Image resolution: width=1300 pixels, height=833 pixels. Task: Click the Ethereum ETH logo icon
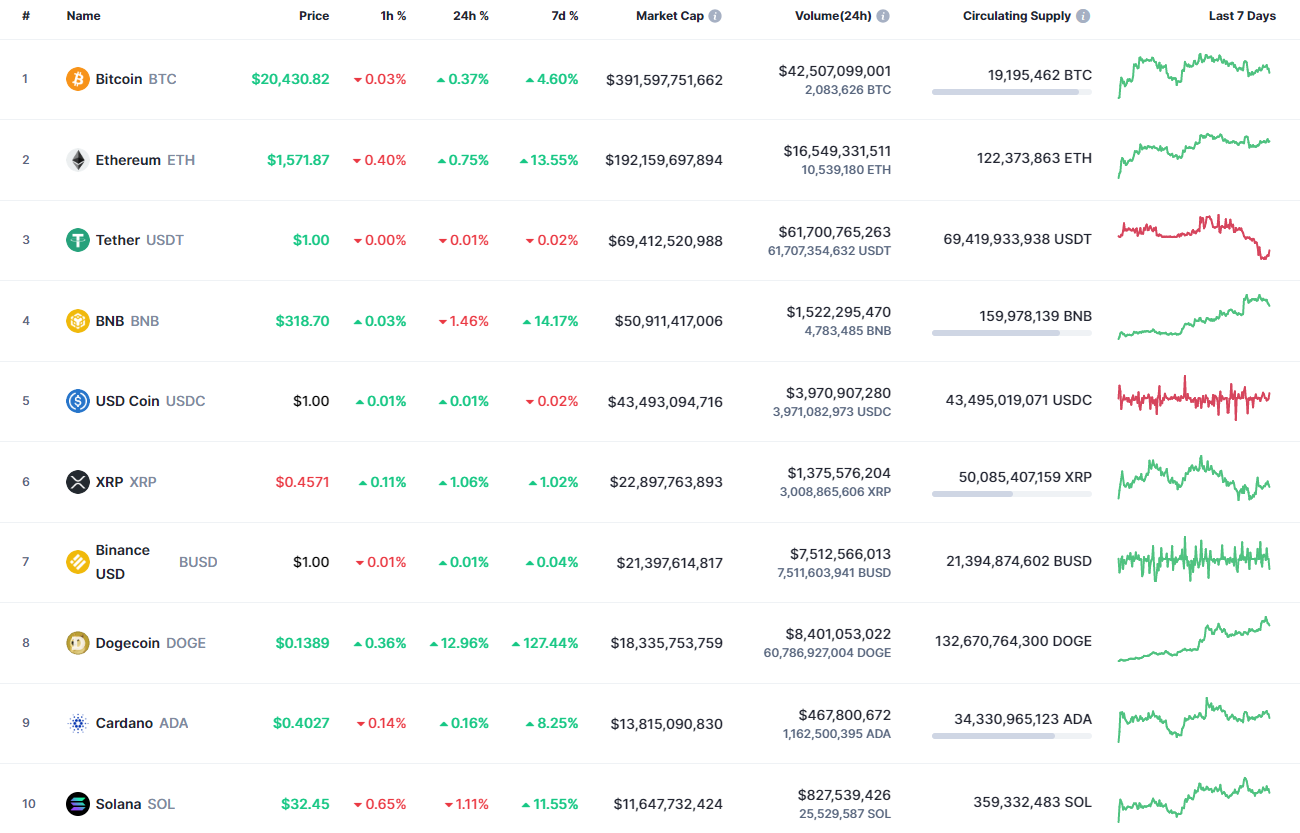(x=77, y=159)
